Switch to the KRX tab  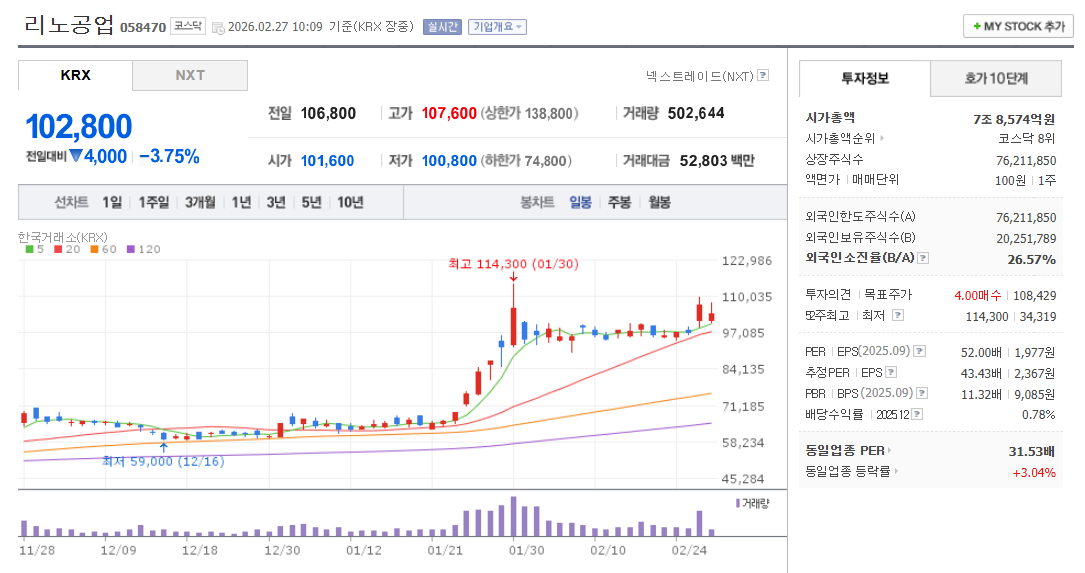[x=75, y=75]
